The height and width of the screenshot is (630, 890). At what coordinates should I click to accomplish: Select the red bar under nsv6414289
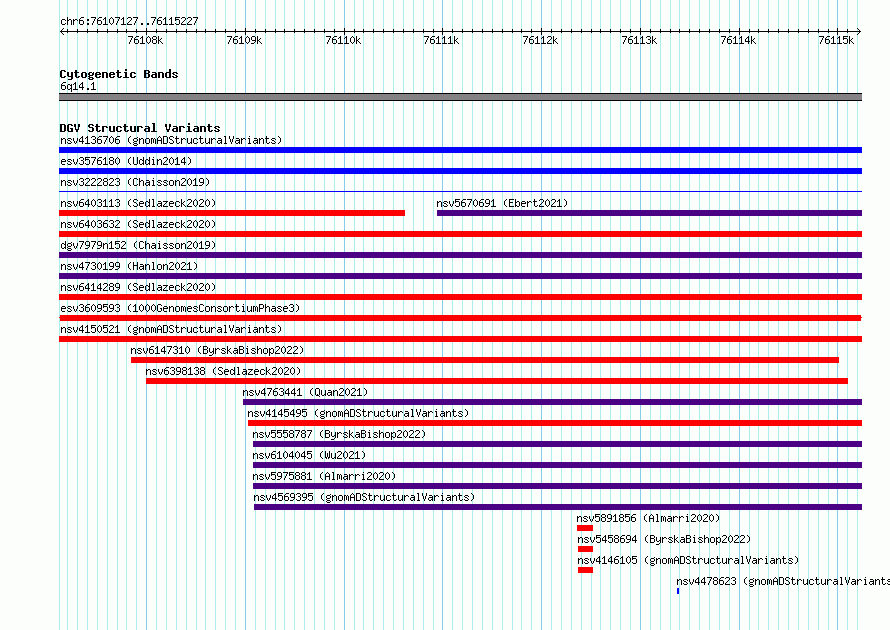(x=460, y=297)
